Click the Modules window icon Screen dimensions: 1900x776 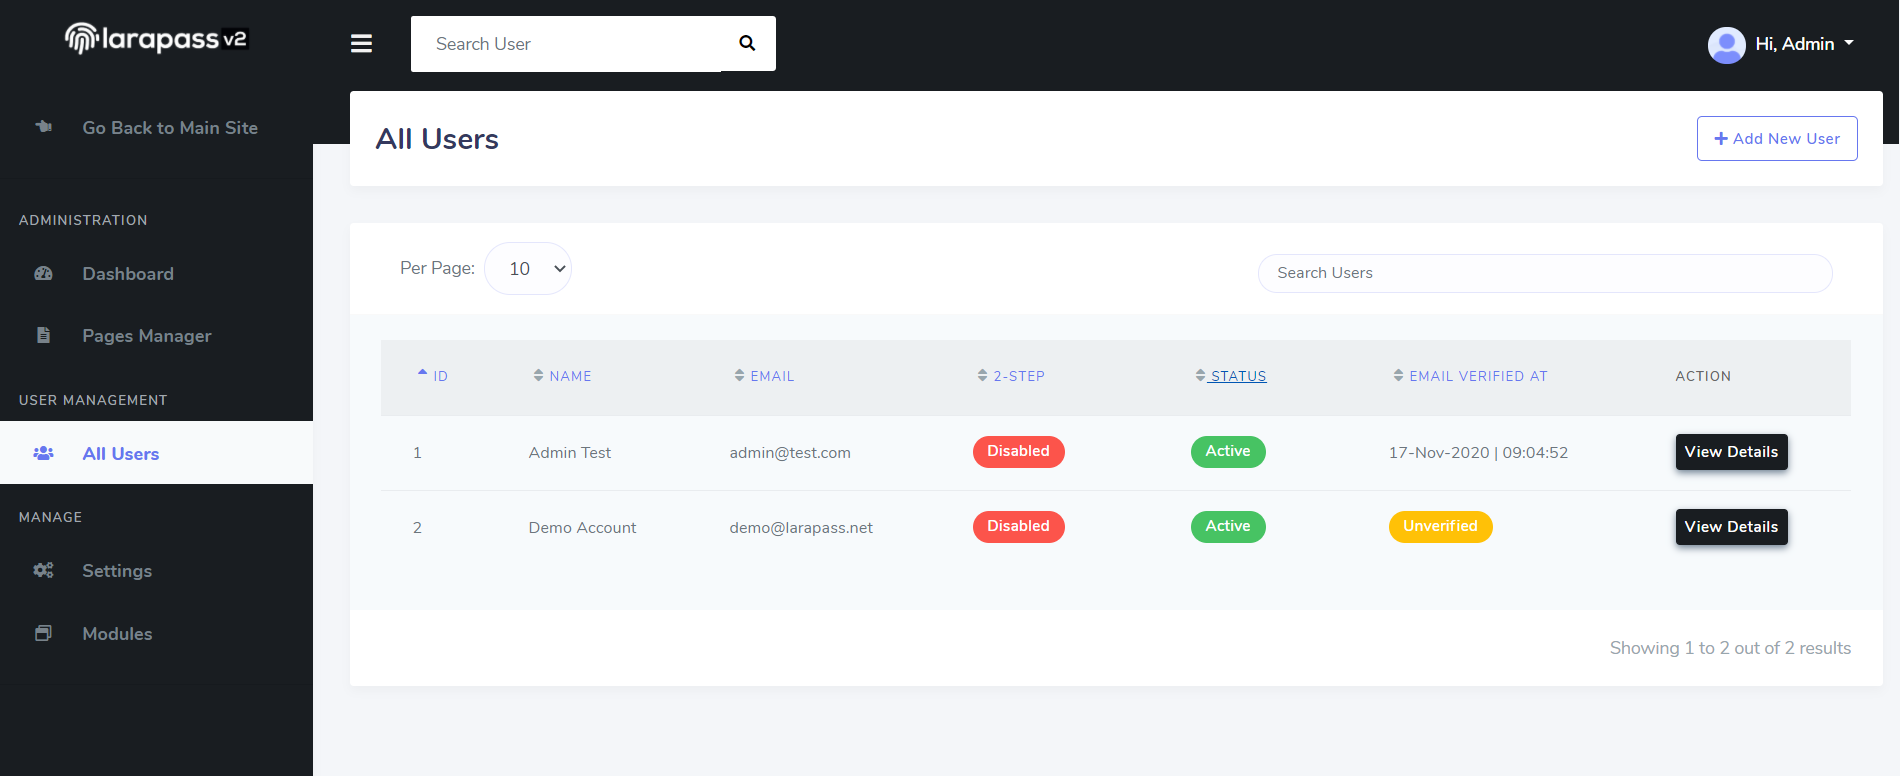pos(43,633)
